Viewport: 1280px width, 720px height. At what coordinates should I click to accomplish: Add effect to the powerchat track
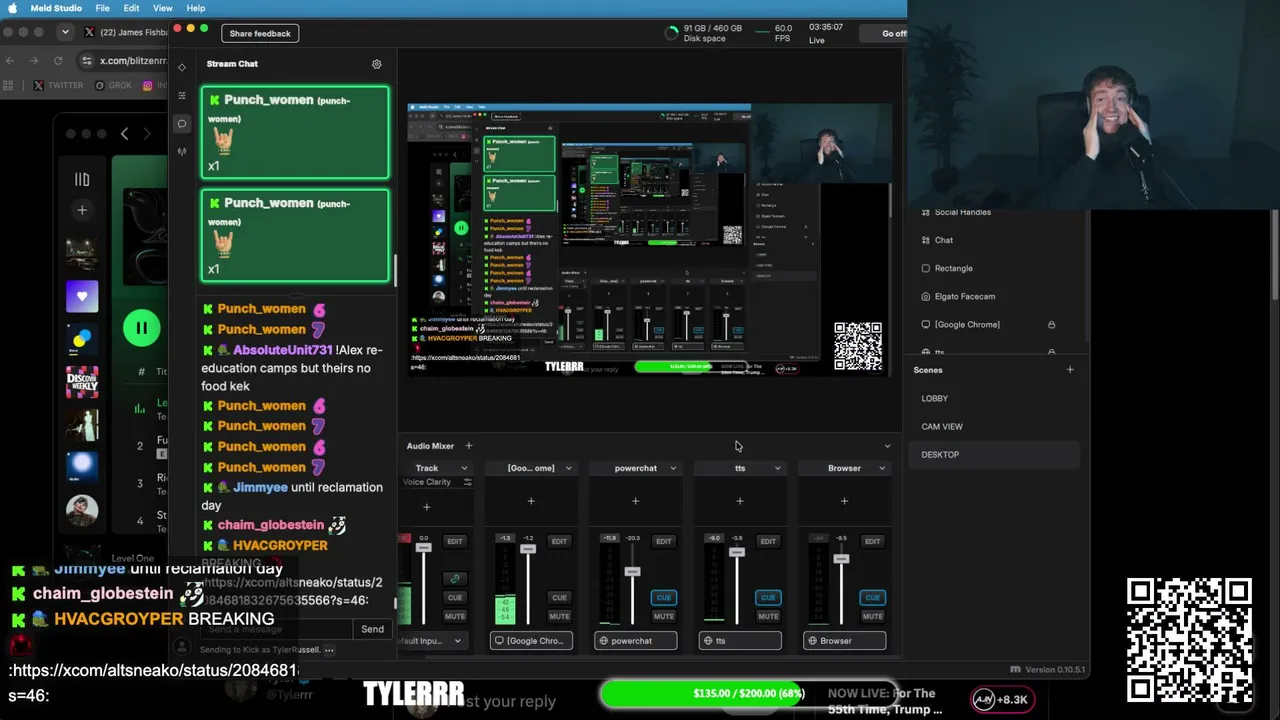pyautogui.click(x=635, y=501)
